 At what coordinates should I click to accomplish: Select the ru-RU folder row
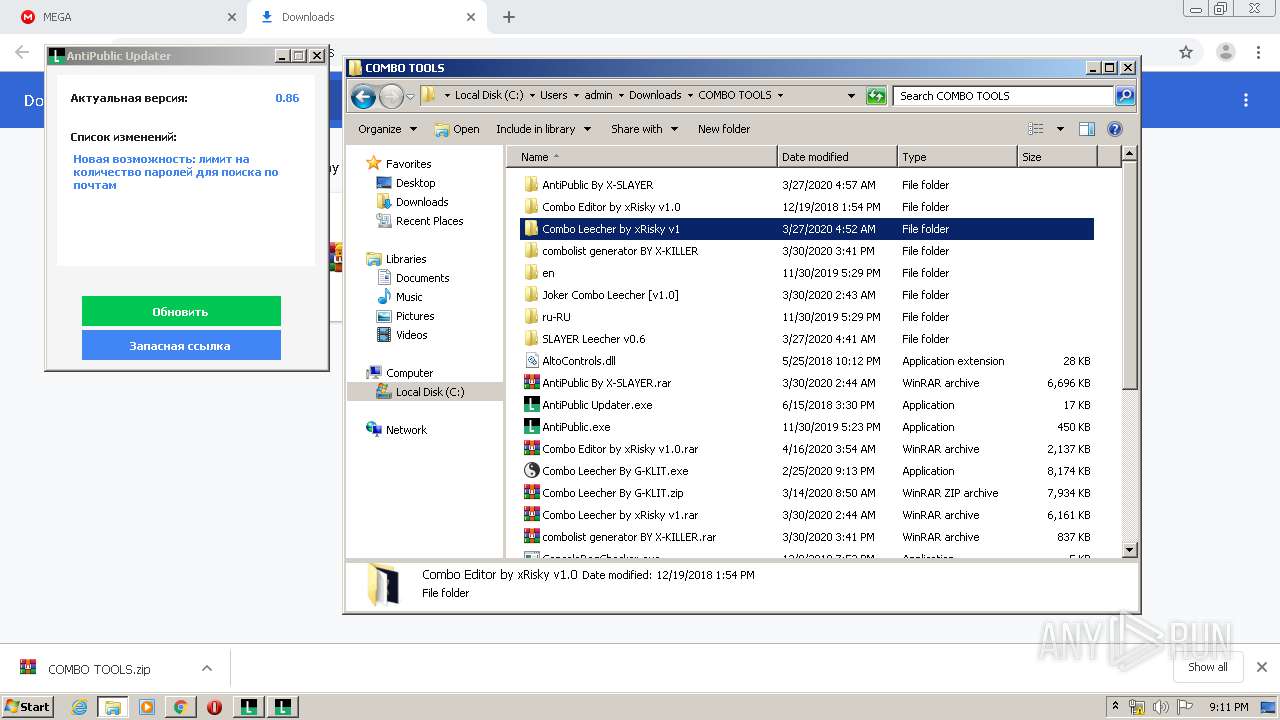[807, 317]
